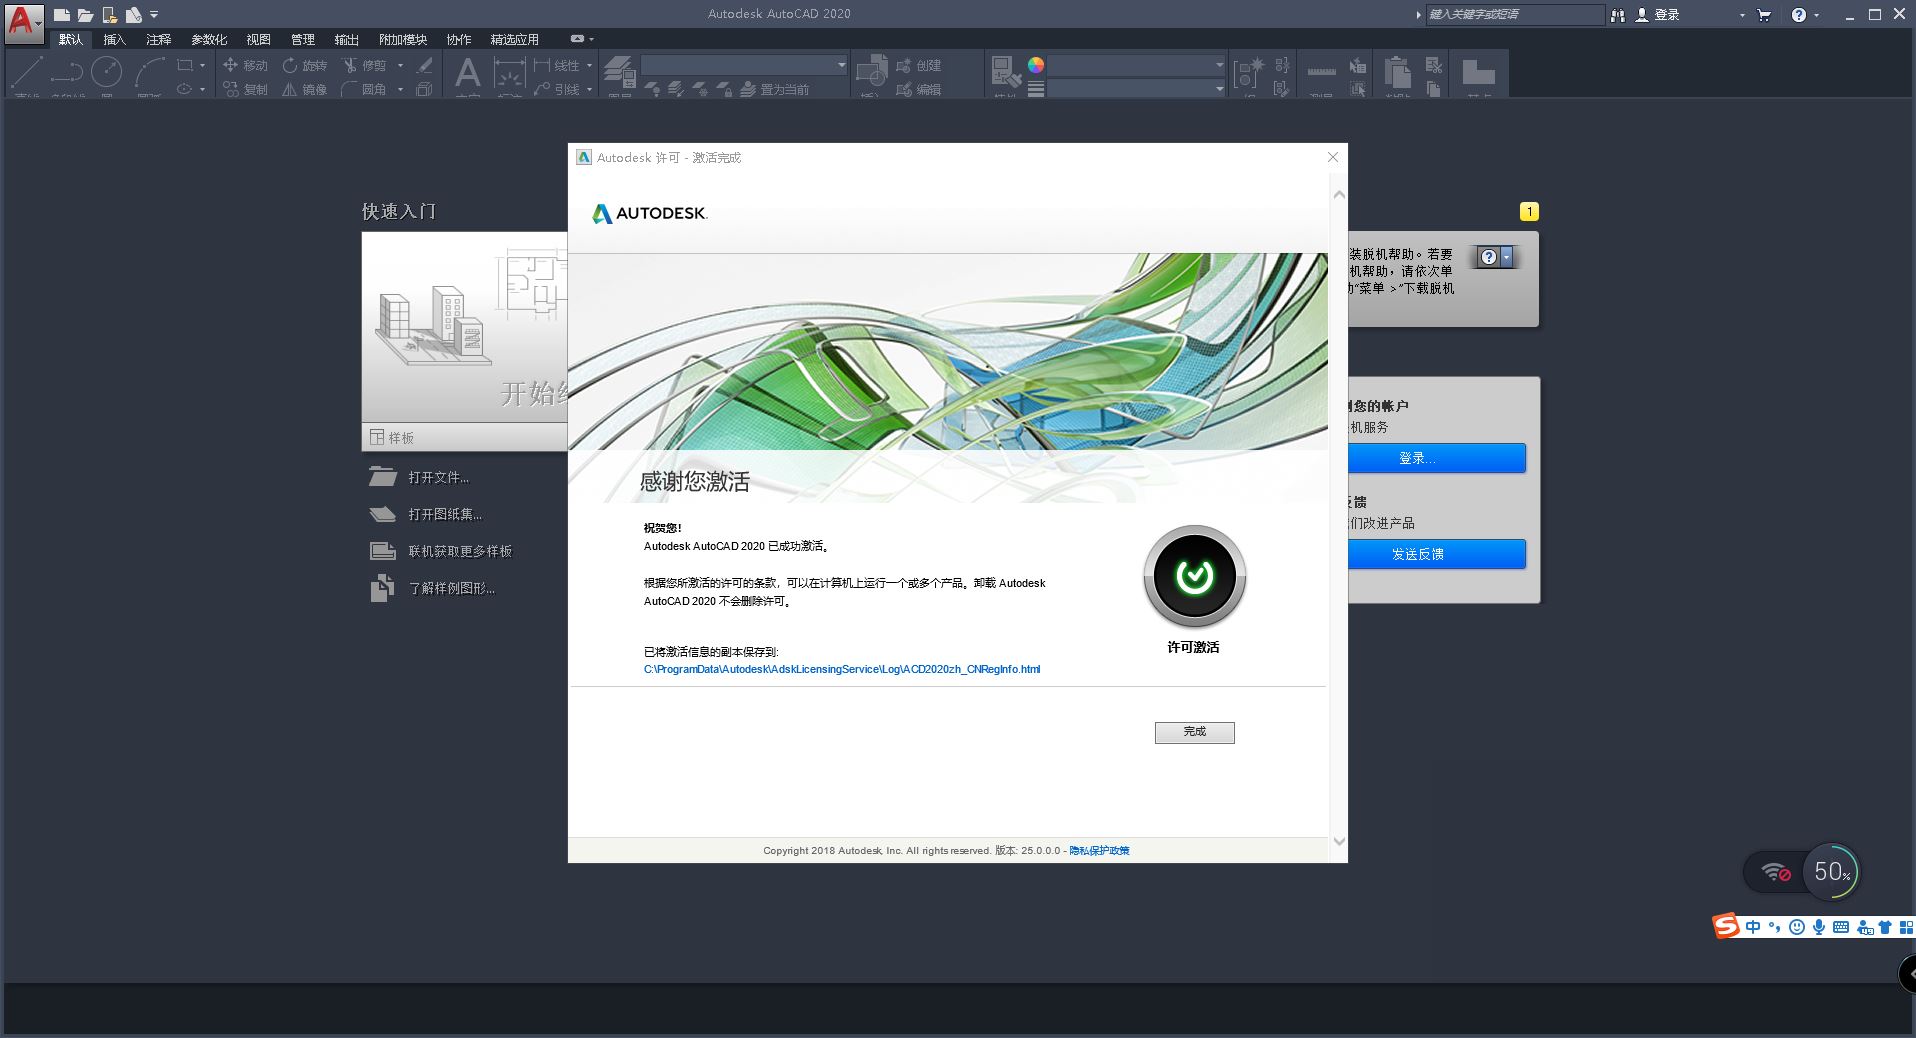Click the binoculars search icon
The width and height of the screenshot is (1916, 1038).
tap(1617, 15)
